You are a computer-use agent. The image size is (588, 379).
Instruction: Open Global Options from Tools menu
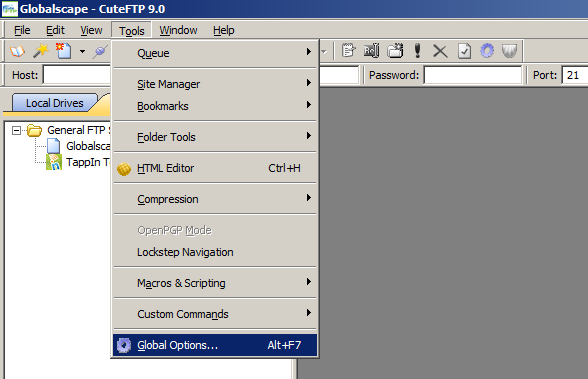point(215,345)
